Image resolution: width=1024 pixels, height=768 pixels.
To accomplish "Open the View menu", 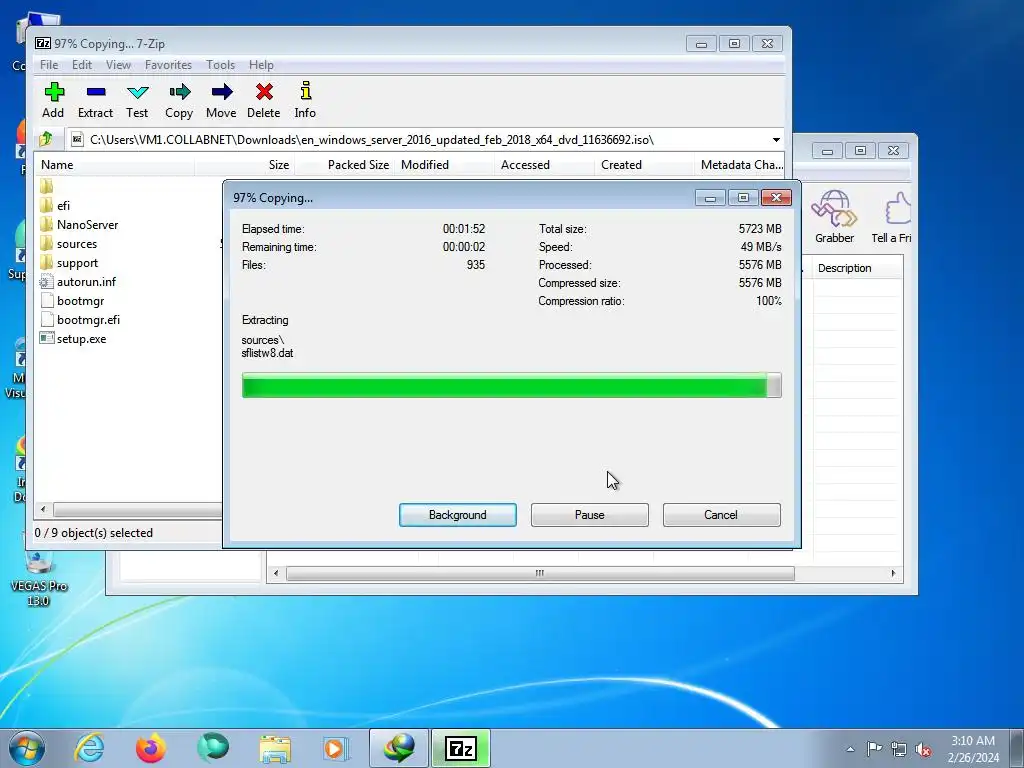I will (x=118, y=65).
